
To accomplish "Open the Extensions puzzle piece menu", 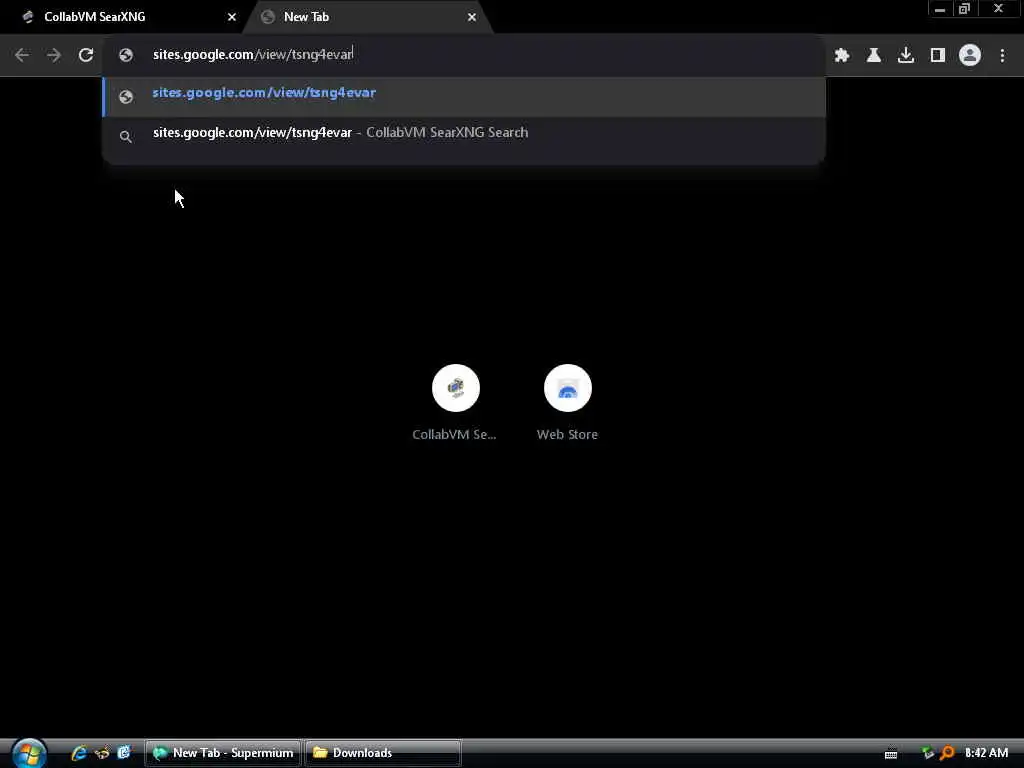I will [842, 55].
